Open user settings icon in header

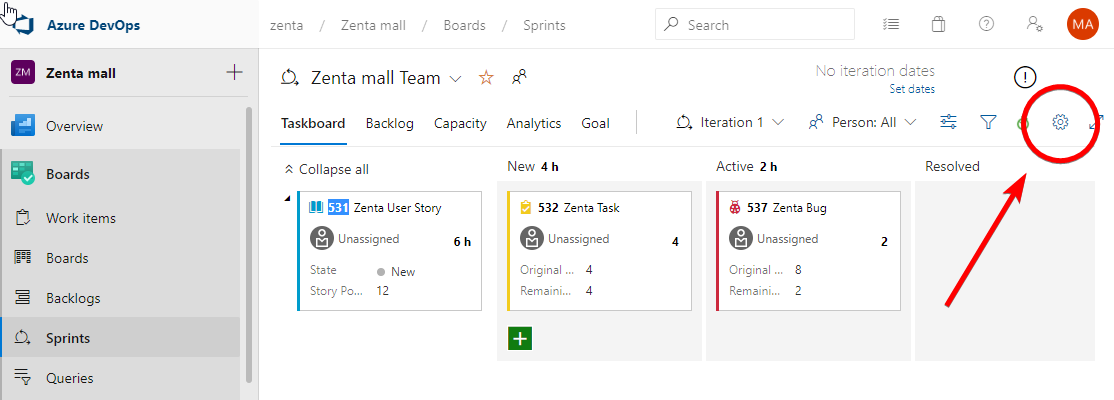coord(1034,24)
